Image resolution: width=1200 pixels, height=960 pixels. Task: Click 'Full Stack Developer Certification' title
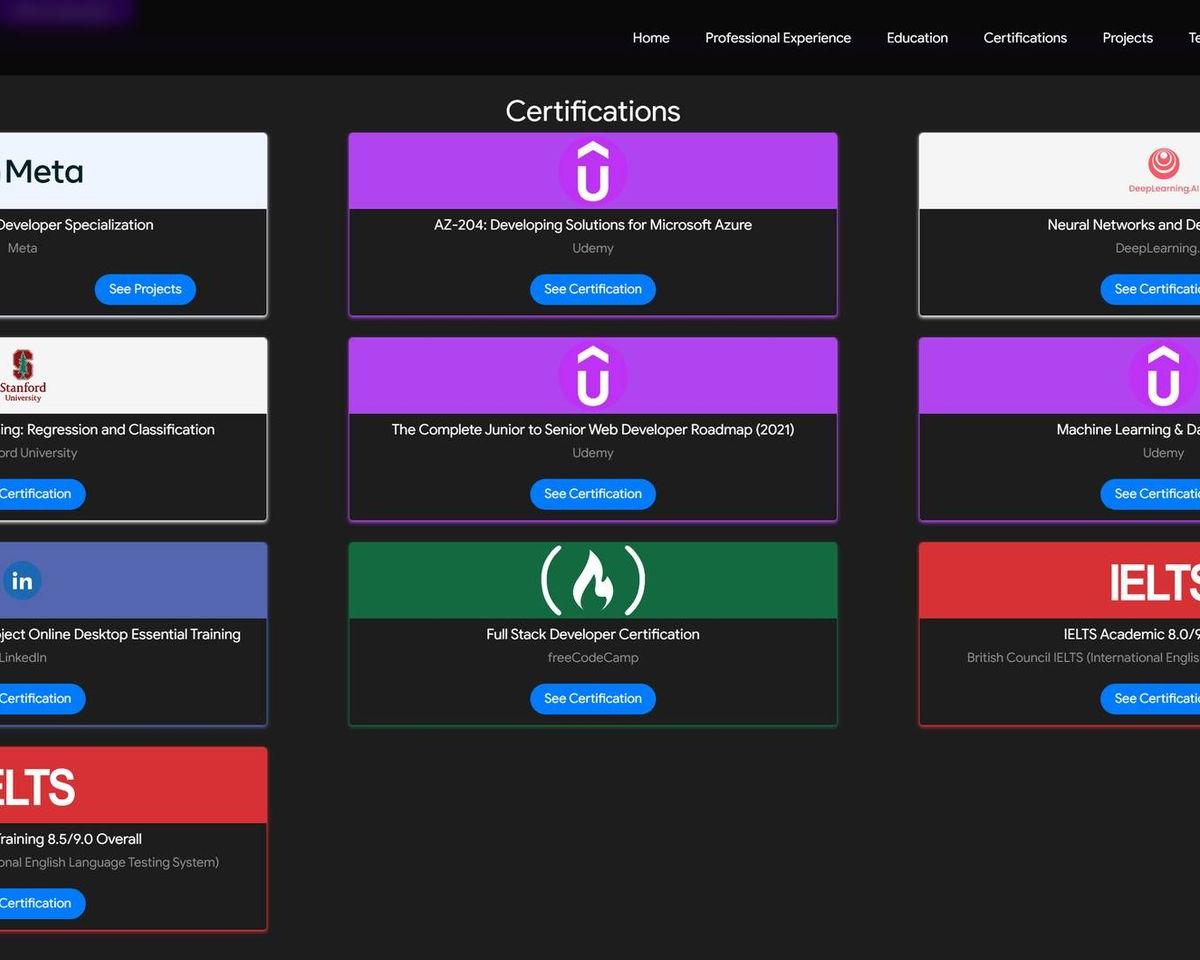[593, 634]
